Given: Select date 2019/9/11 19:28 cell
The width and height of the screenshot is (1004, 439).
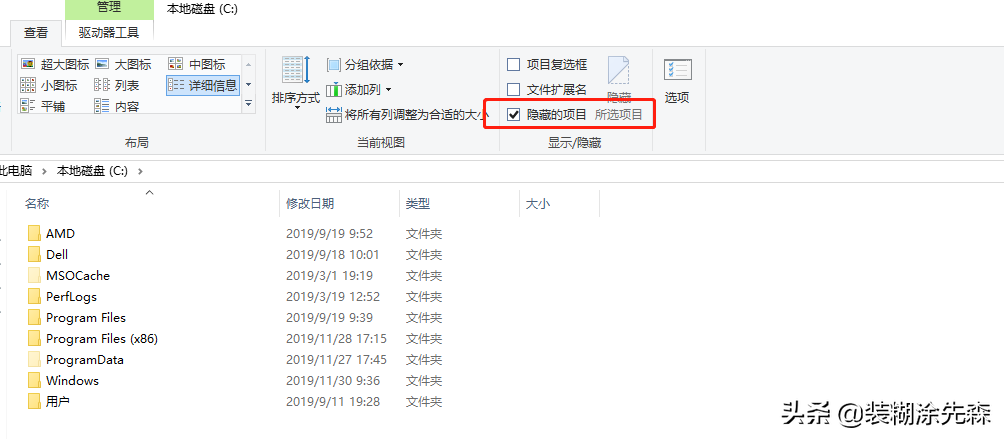Looking at the screenshot, I should tap(333, 402).
